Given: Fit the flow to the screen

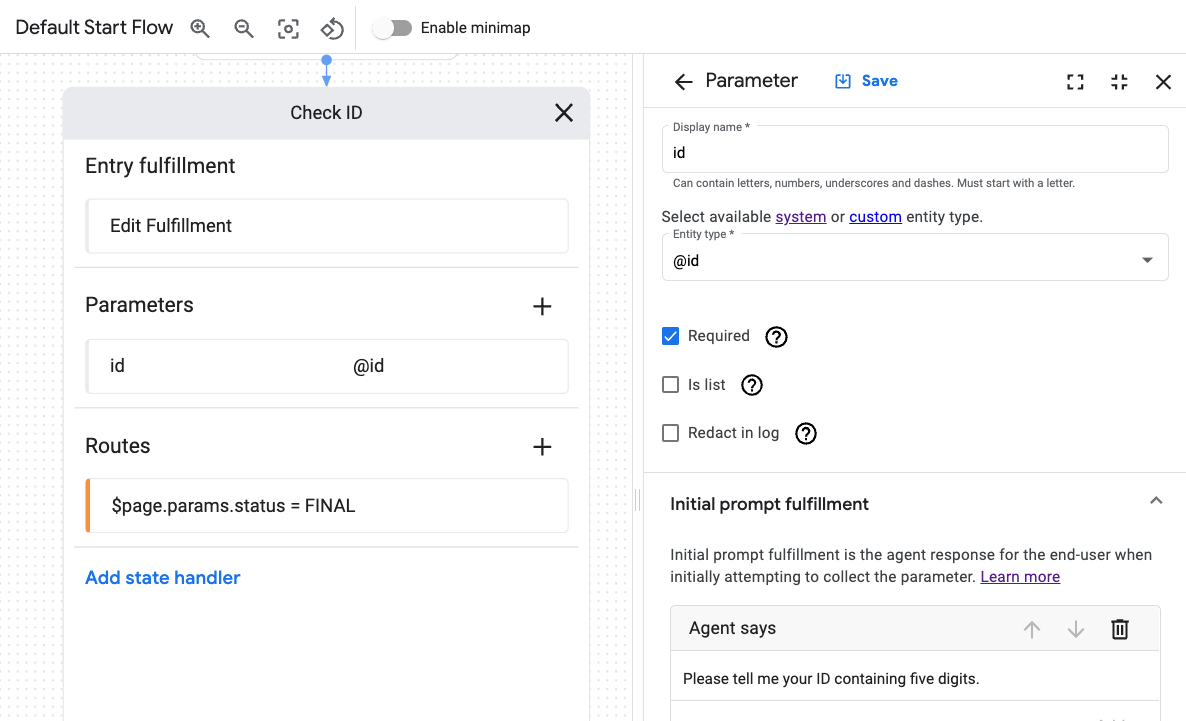Looking at the screenshot, I should click(288, 28).
